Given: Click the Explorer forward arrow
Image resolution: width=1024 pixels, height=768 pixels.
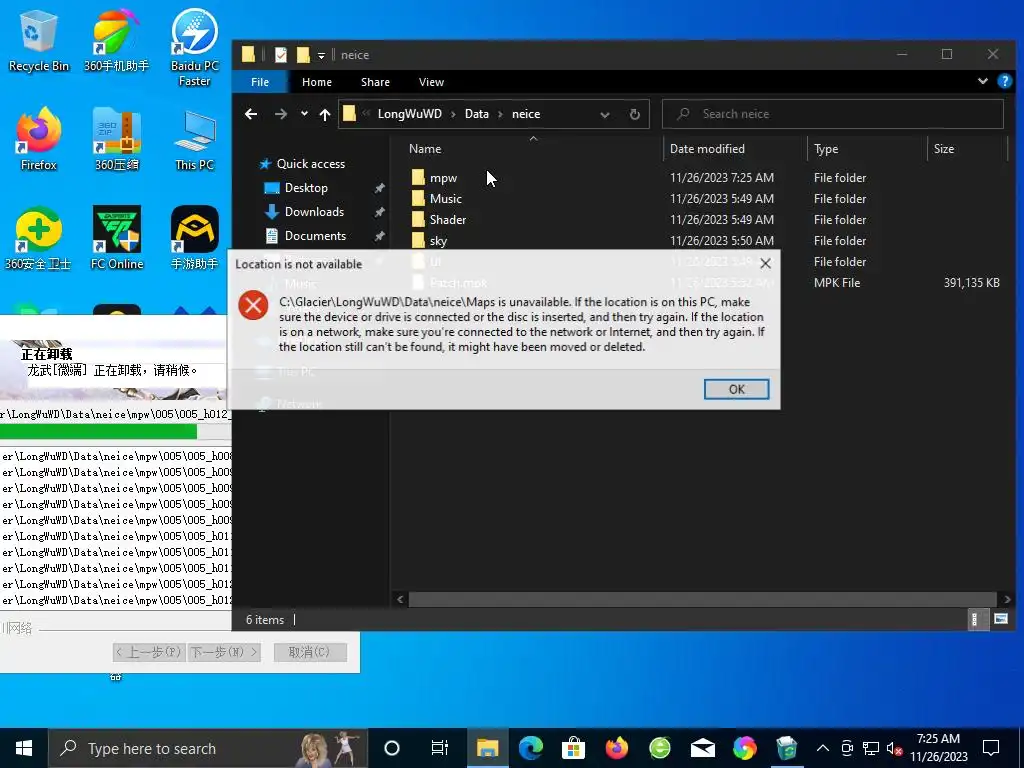Looking at the screenshot, I should pyautogui.click(x=281, y=114).
